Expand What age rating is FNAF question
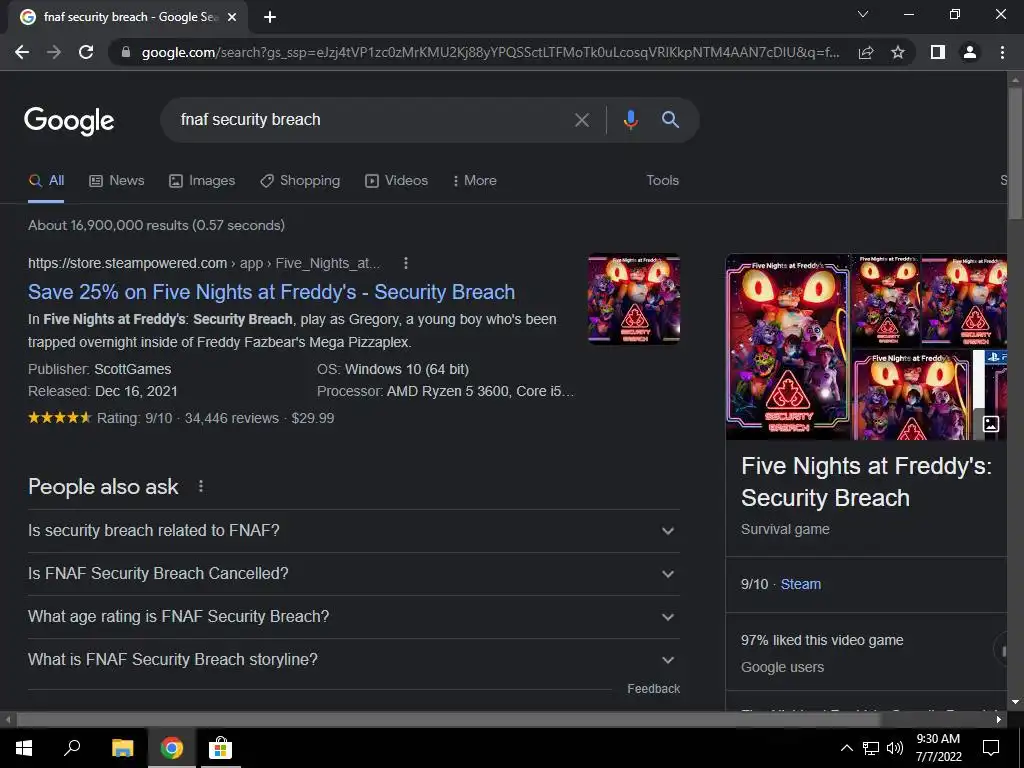The image size is (1024, 768). point(353,617)
